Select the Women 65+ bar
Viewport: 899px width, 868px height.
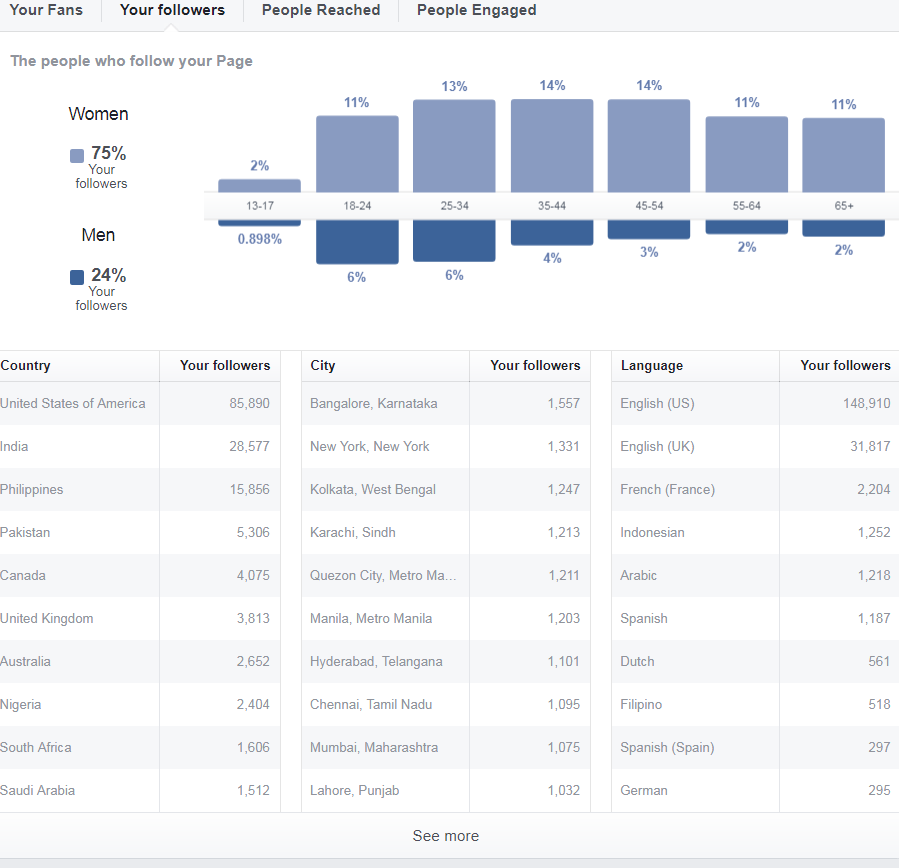pos(843,155)
